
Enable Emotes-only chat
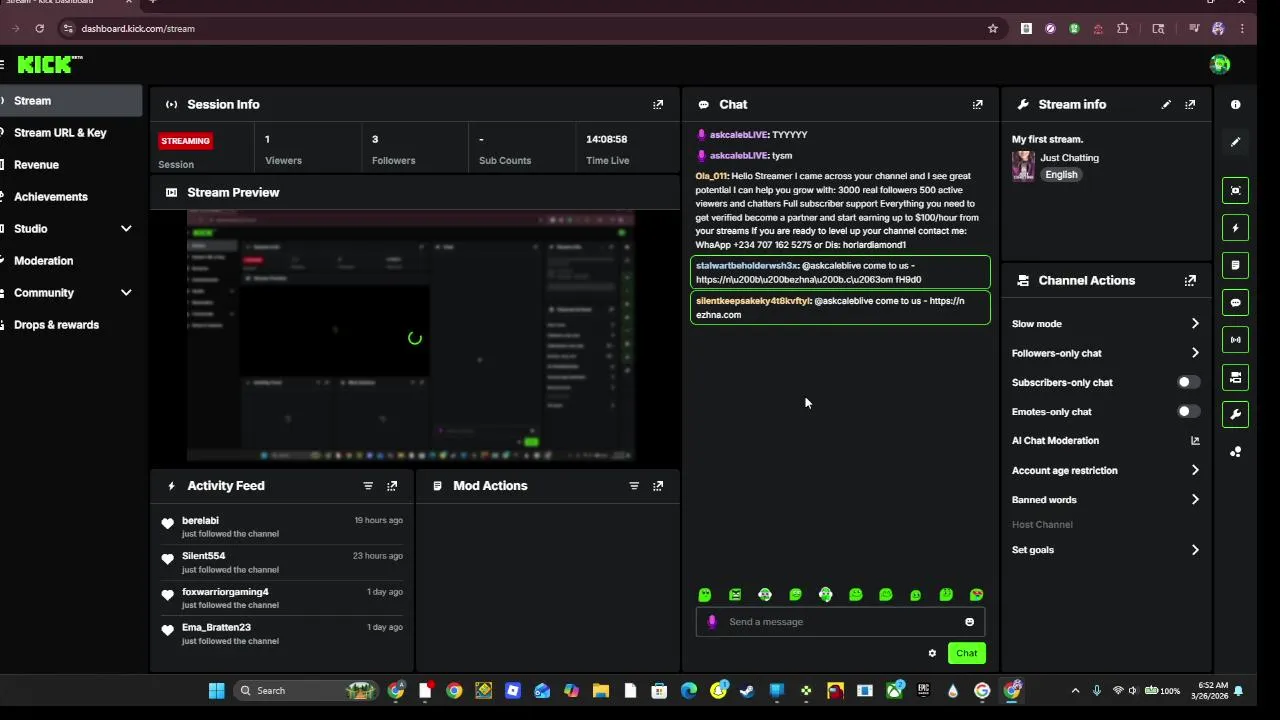1188,411
